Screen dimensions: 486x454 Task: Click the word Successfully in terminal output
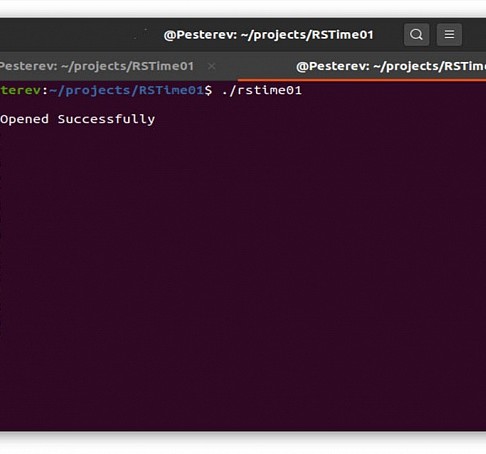click(106, 119)
